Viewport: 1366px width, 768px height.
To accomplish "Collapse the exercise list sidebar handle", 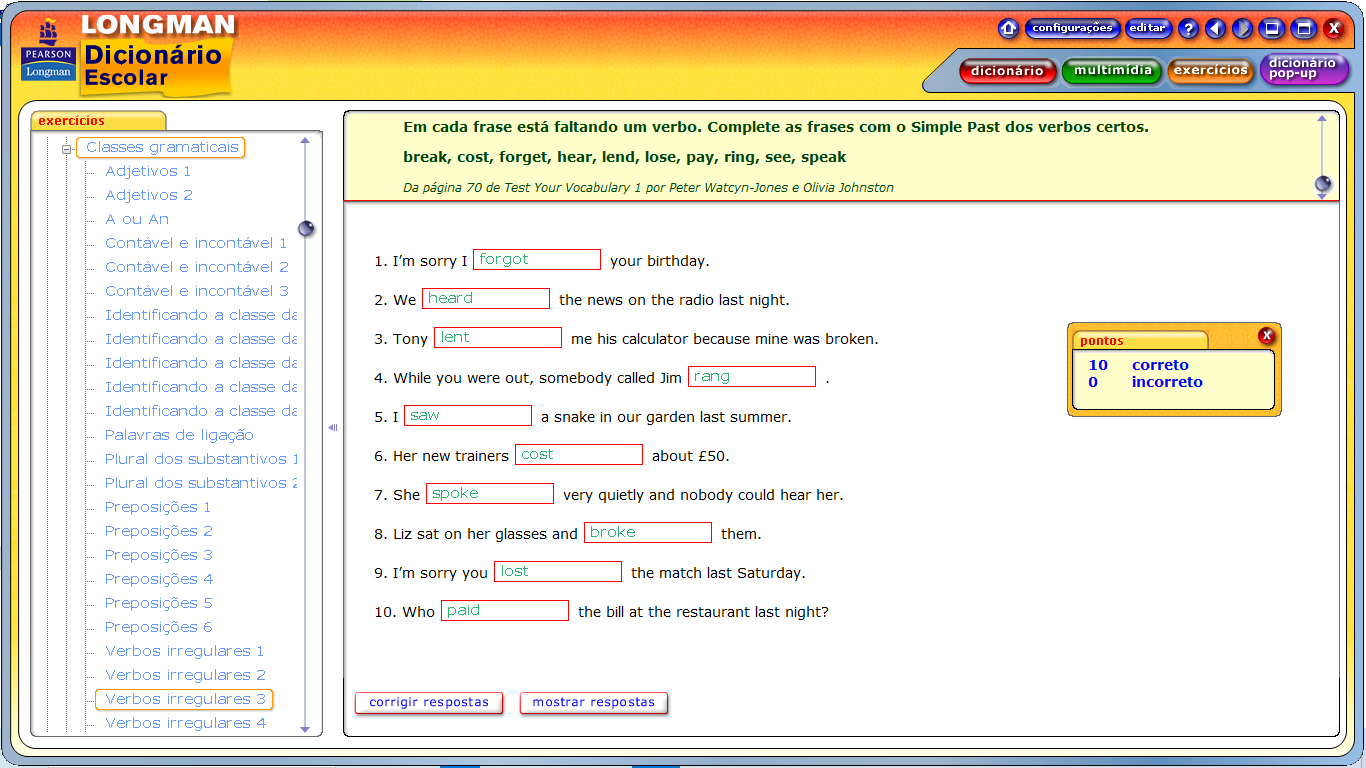I will click(x=333, y=428).
